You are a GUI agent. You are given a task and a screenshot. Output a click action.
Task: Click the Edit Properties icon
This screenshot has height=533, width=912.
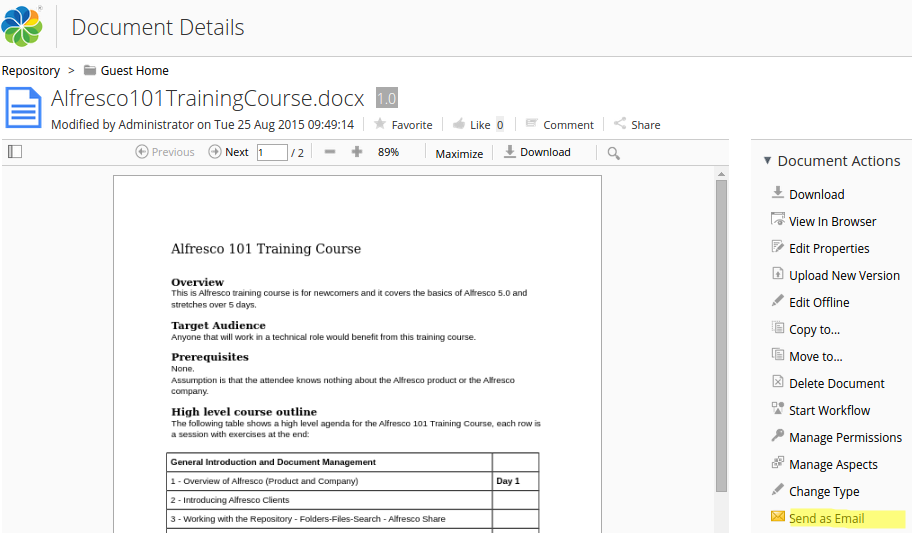(x=778, y=247)
